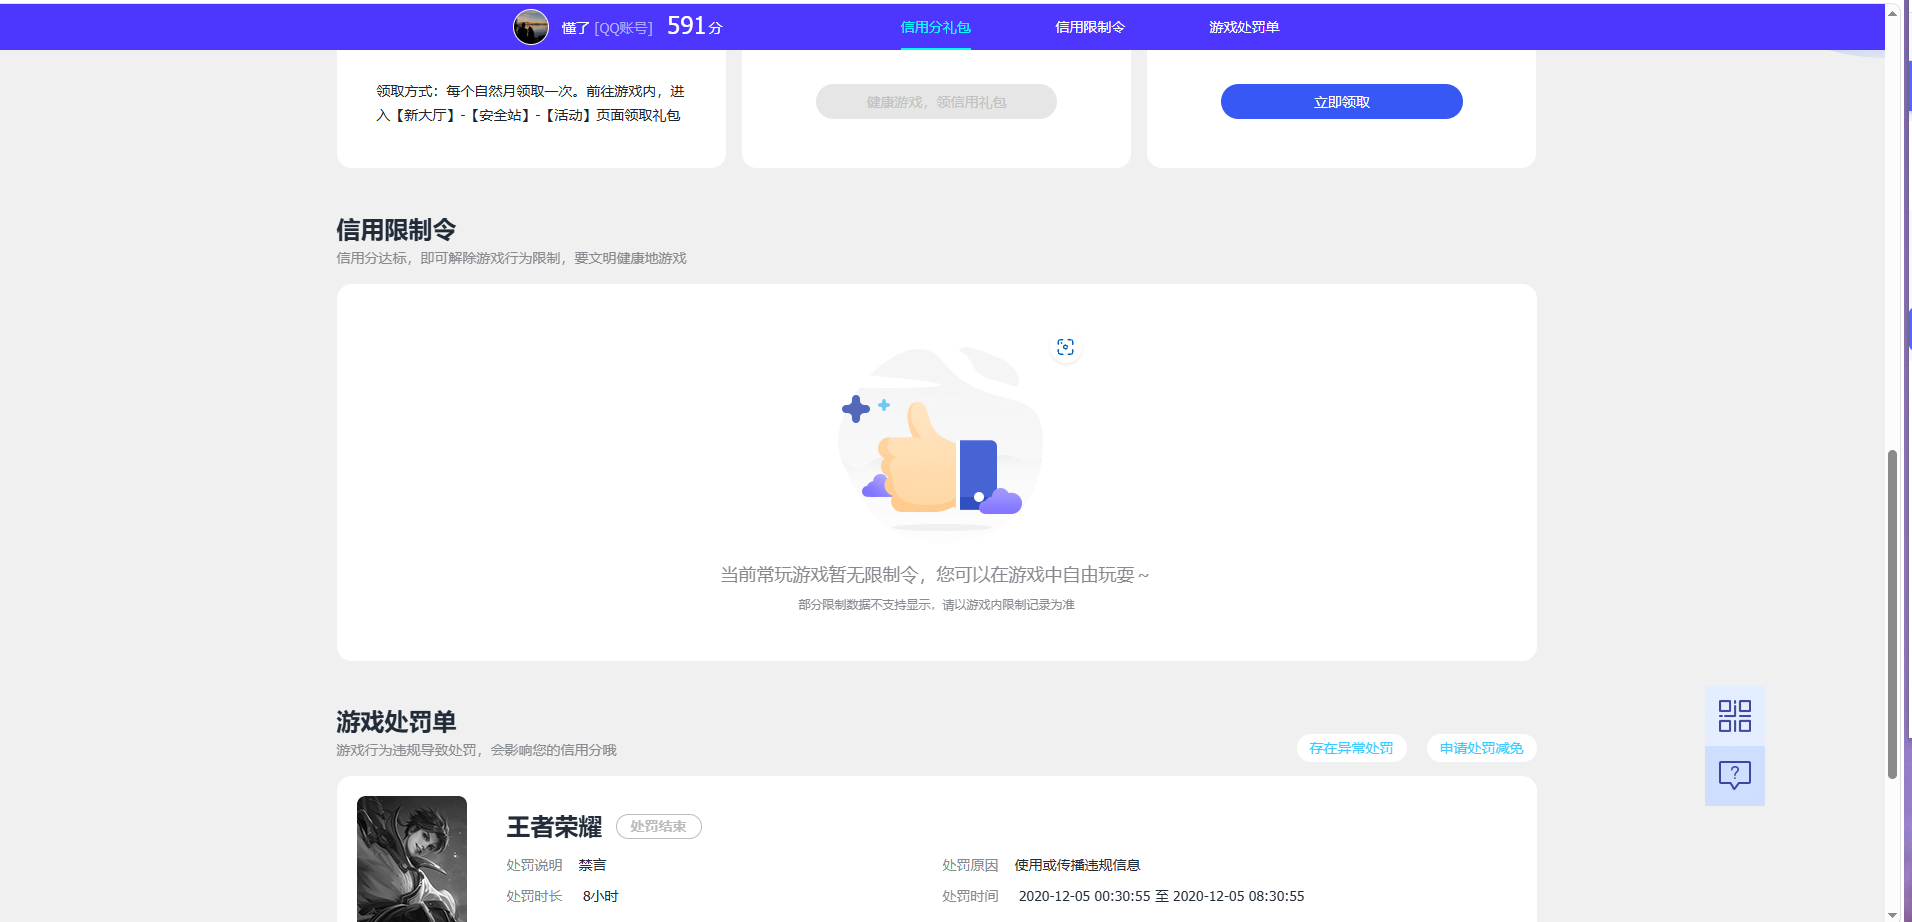Screen dimensions: 1912x922
Task: Click the 王者荣耀 game thumbnail
Action: [x=412, y=859]
